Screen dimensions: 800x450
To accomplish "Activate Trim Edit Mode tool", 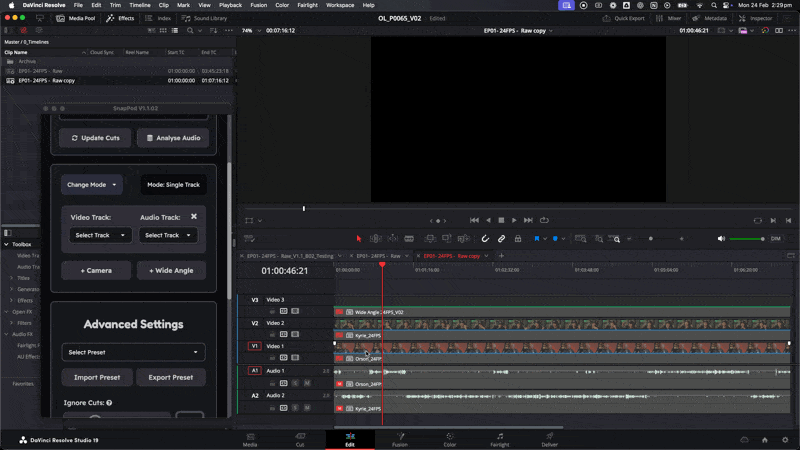I will point(376,239).
